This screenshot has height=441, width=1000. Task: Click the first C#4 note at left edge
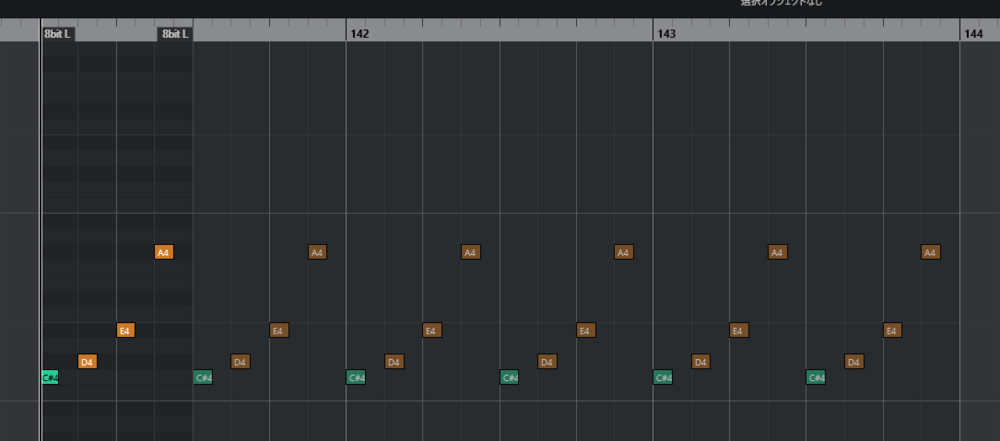[x=50, y=377]
